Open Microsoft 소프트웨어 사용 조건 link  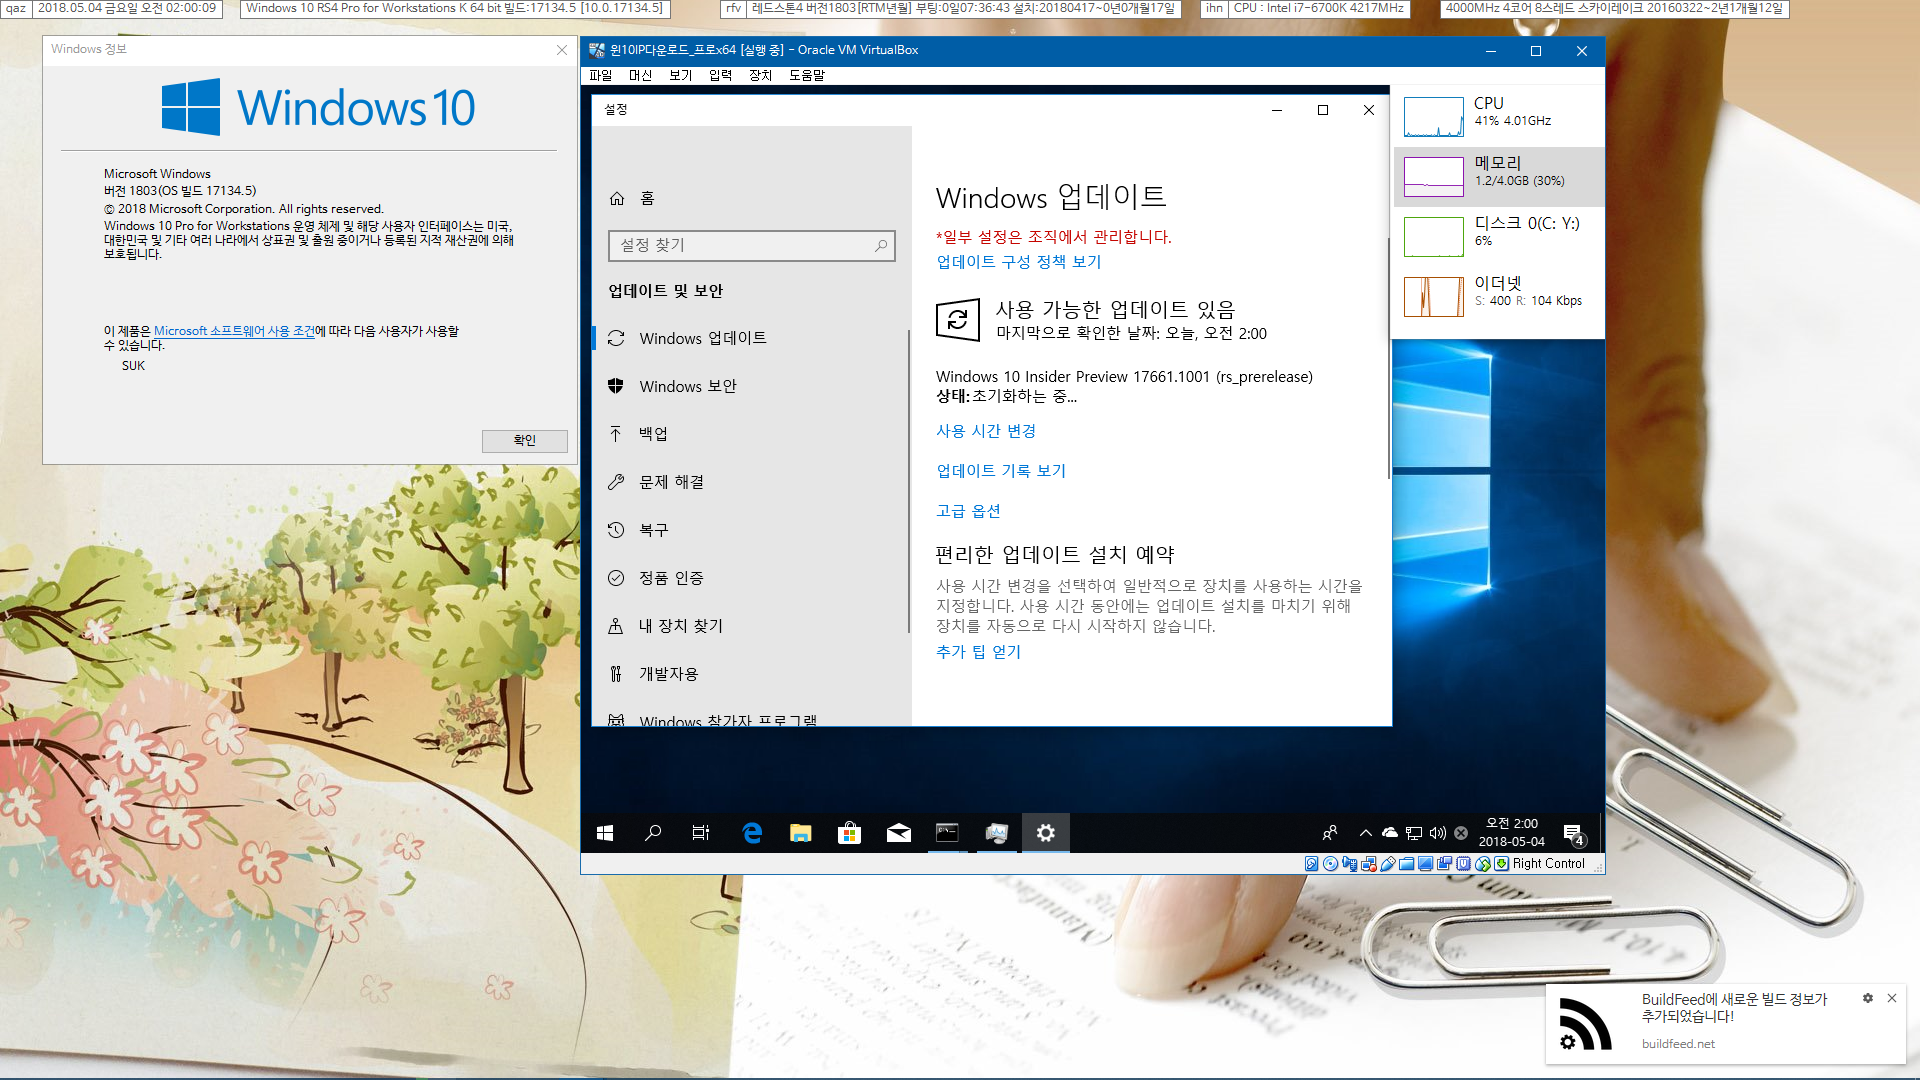[234, 331]
